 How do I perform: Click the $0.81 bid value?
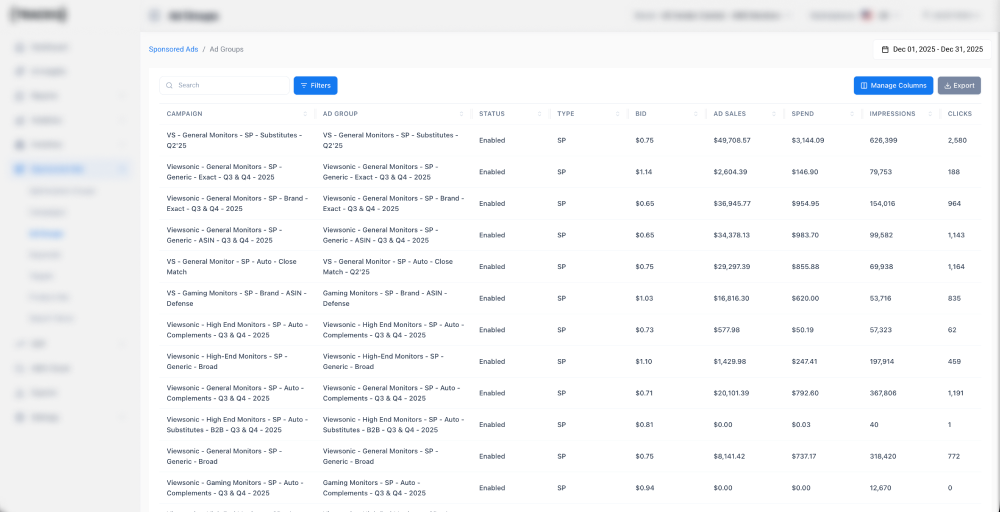click(x=644, y=425)
